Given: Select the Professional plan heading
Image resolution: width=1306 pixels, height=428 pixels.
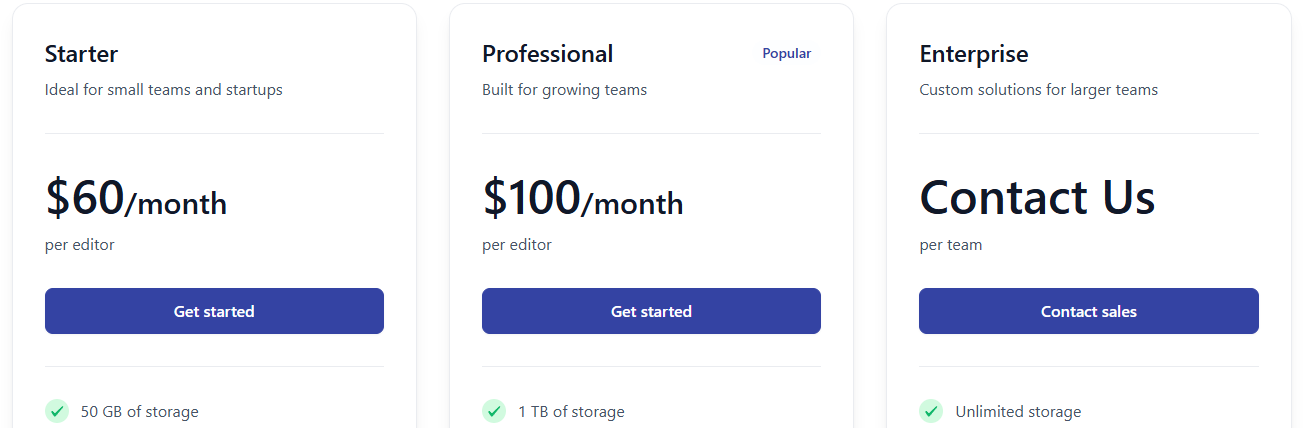Looking at the screenshot, I should click(547, 54).
